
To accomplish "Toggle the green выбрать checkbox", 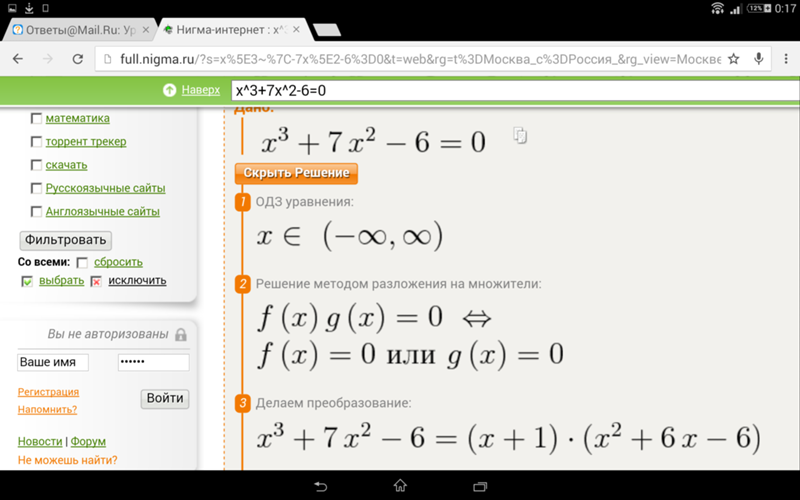I will coord(27,281).
